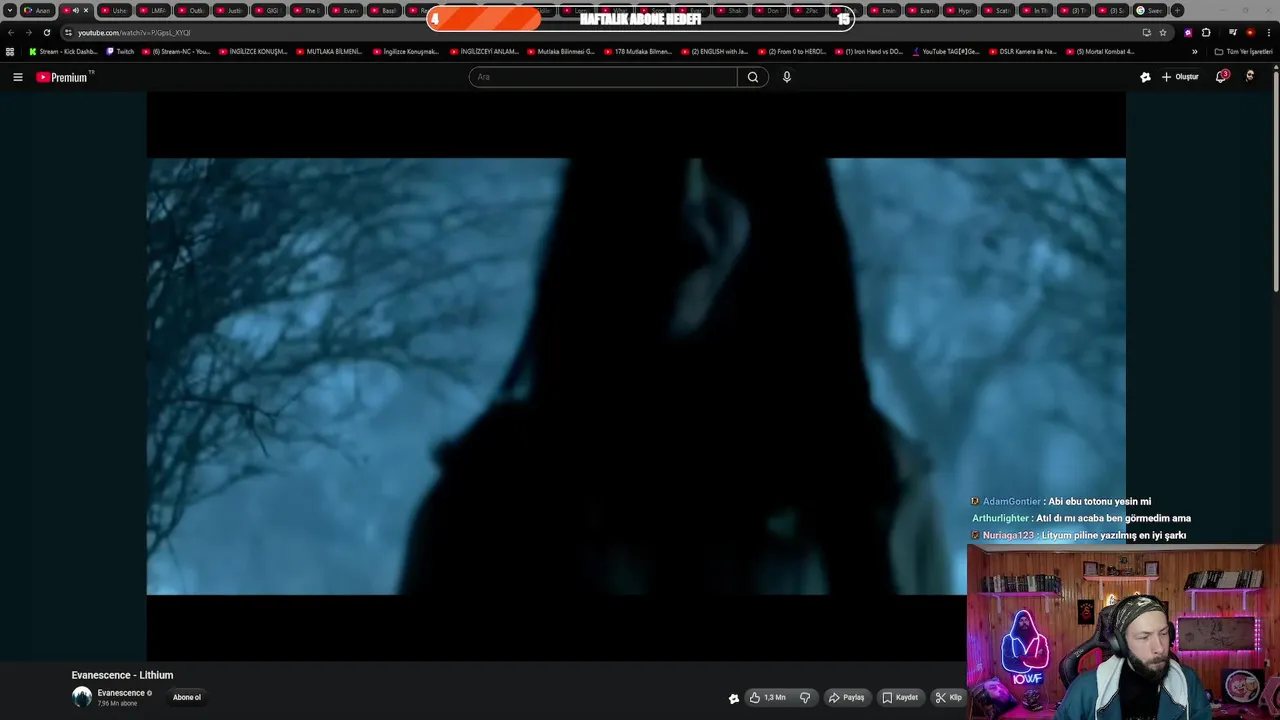Bookmark this page with the star
The width and height of the screenshot is (1280, 720).
point(1163,32)
